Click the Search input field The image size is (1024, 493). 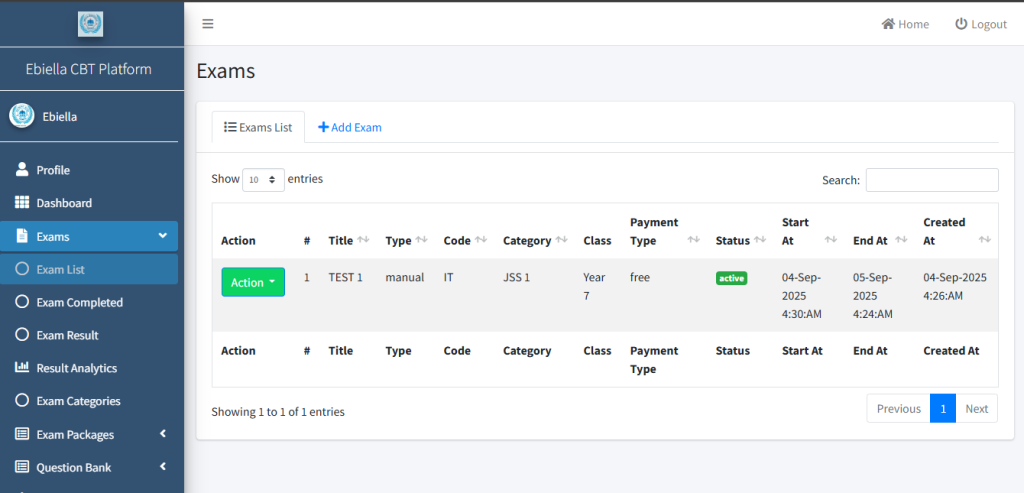coord(931,180)
